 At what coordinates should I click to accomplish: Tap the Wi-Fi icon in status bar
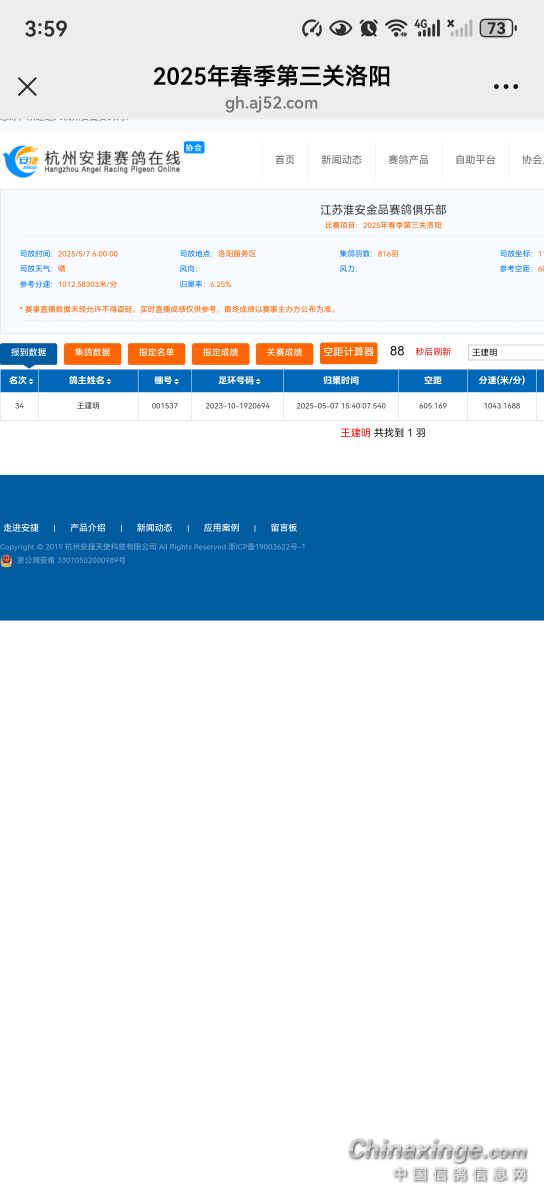click(x=396, y=28)
